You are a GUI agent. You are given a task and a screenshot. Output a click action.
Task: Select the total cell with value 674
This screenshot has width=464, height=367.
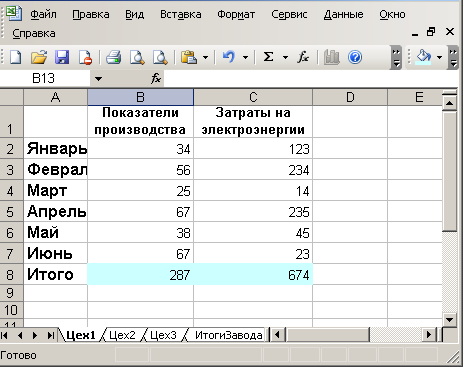pos(253,274)
